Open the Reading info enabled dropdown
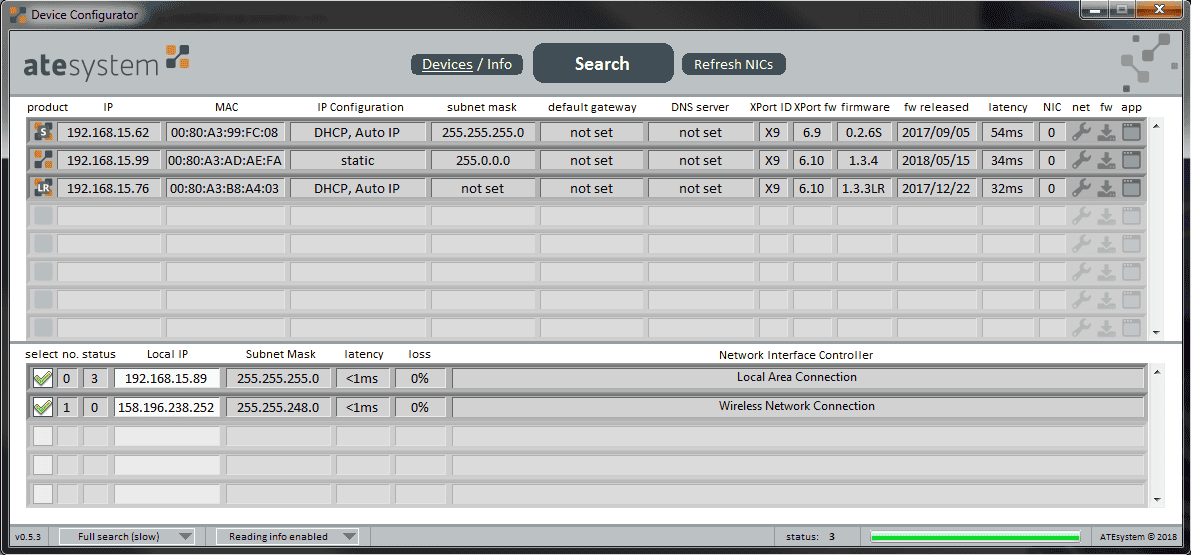This screenshot has width=1191, height=555. (286, 537)
